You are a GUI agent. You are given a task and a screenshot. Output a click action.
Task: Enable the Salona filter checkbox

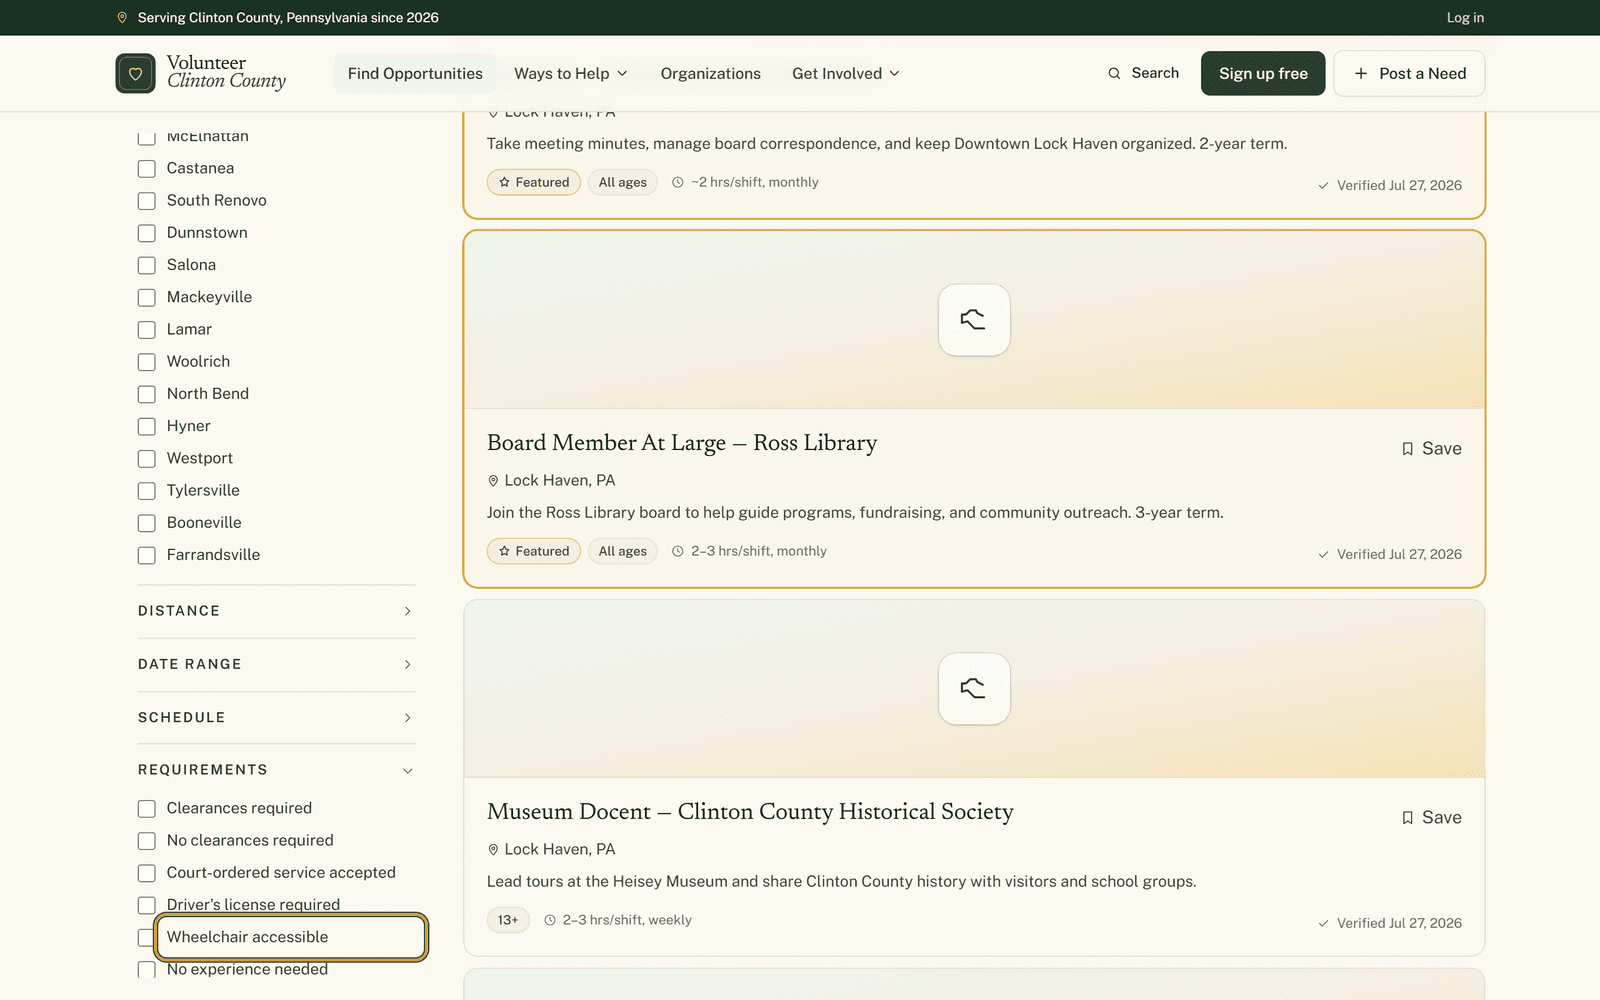(147, 265)
